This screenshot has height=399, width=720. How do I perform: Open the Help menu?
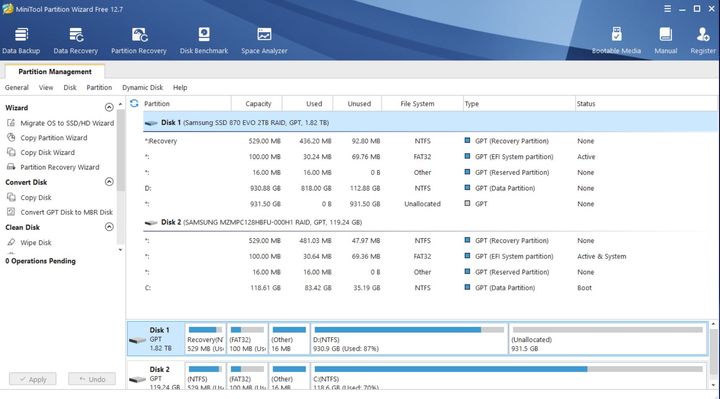coord(180,87)
